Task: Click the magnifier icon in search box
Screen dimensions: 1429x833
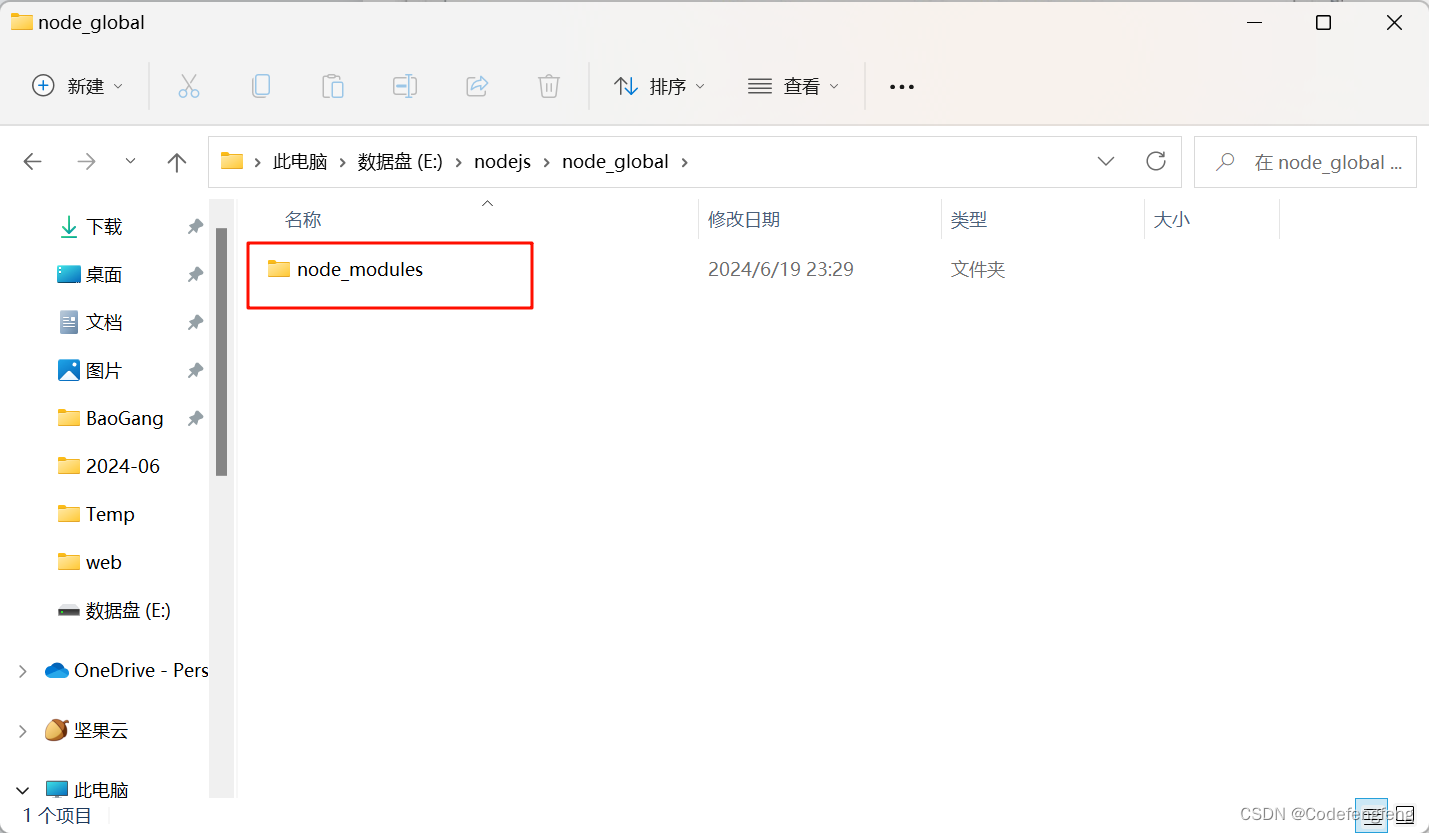Action: [1225, 162]
